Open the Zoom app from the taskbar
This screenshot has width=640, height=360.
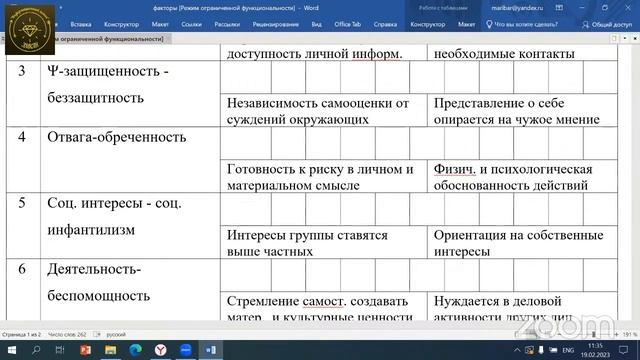[186, 350]
